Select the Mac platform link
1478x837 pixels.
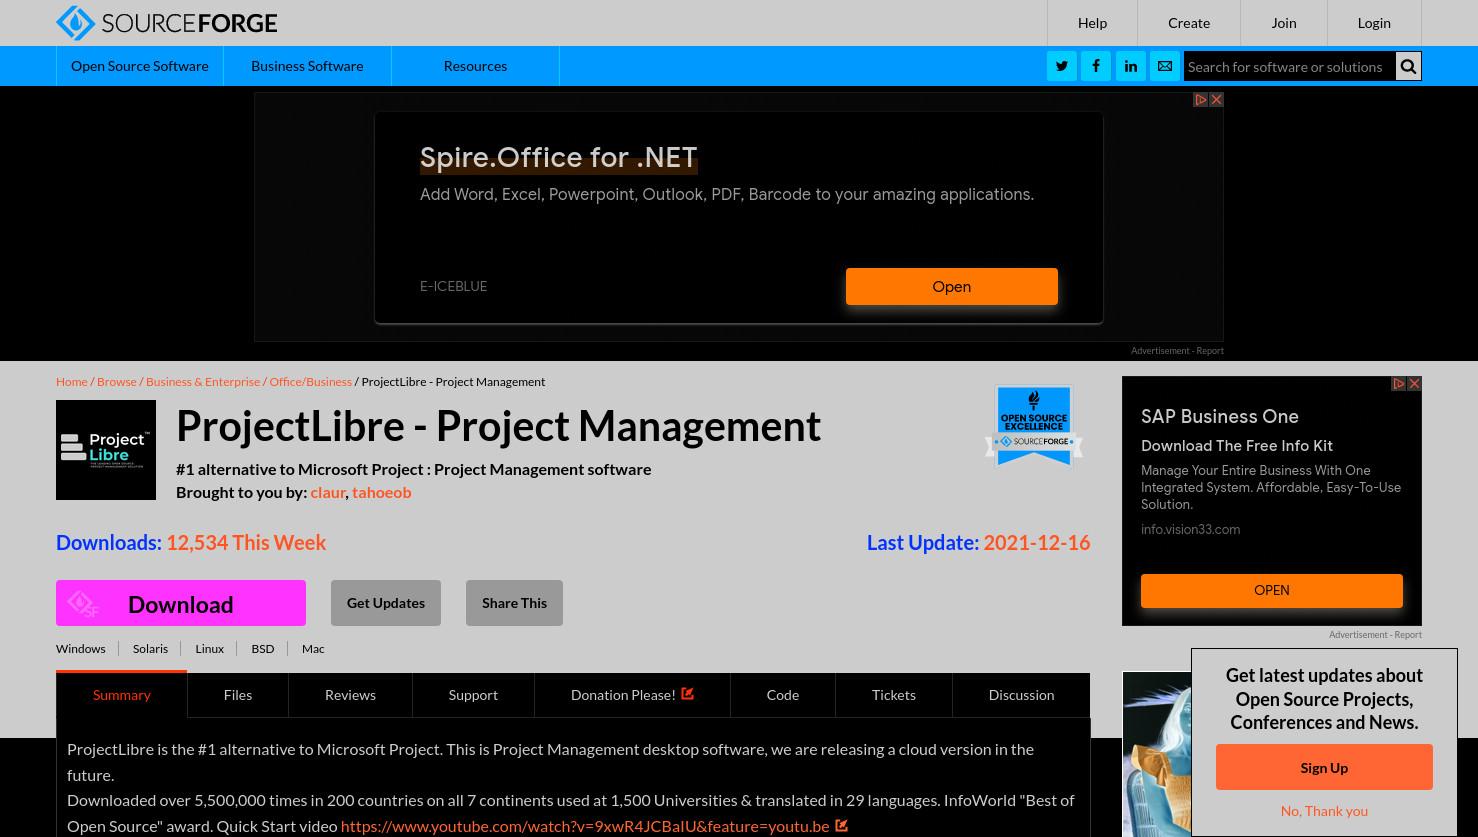[313, 648]
